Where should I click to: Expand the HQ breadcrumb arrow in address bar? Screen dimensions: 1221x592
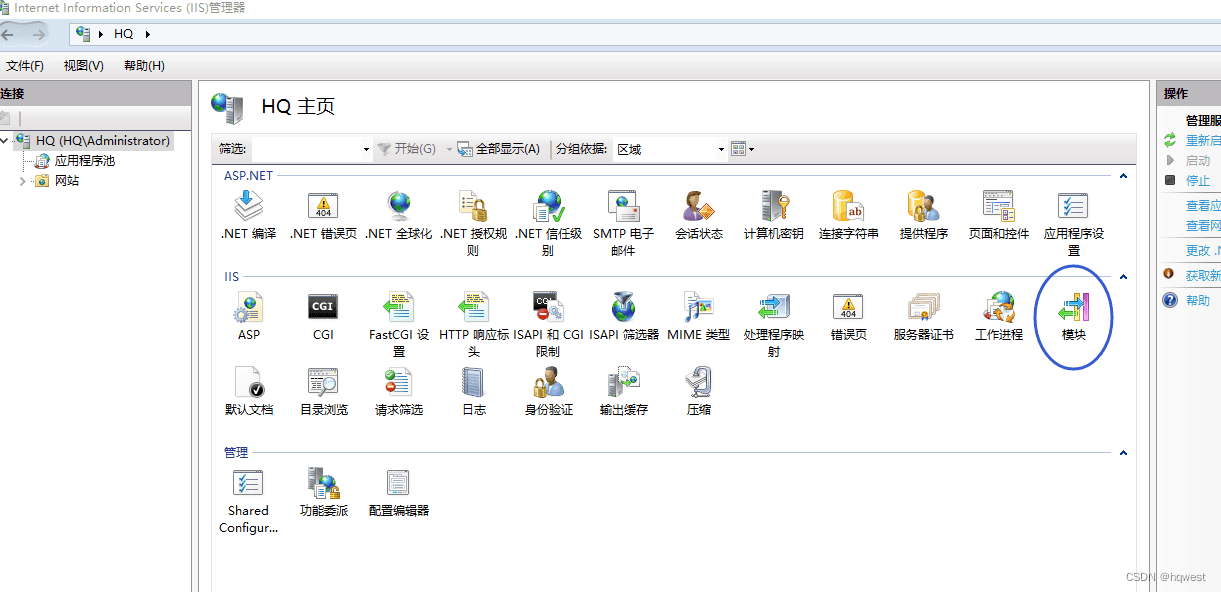pos(148,34)
